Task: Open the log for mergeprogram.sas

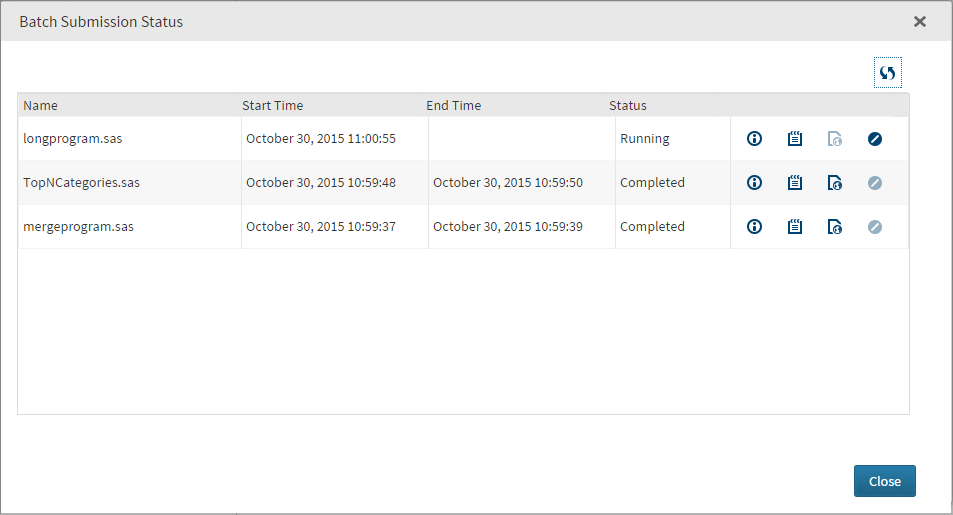Action: tap(795, 227)
